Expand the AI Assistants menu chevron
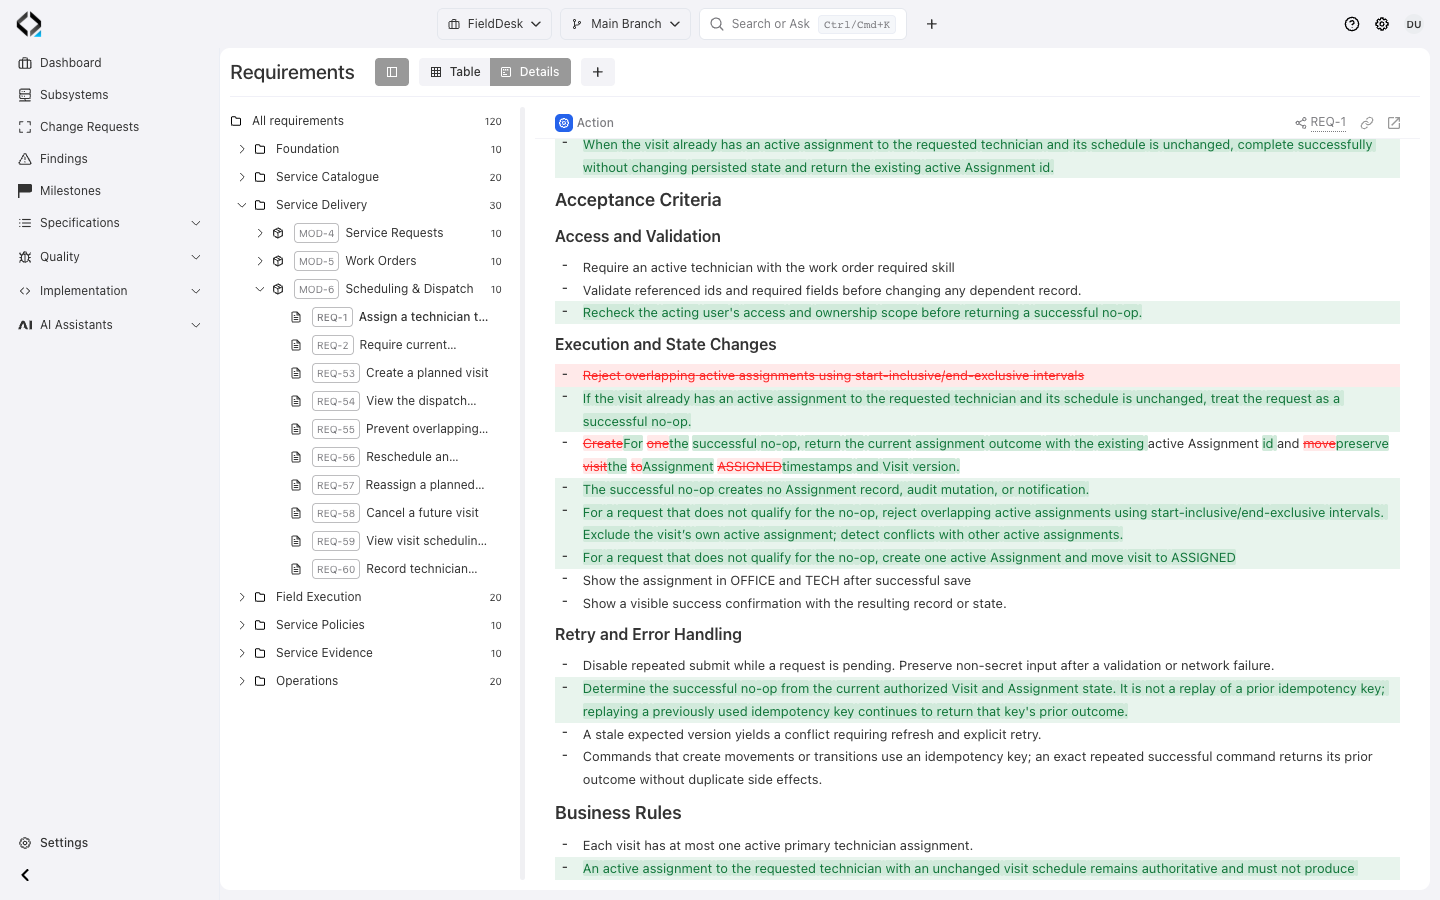This screenshot has height=900, width=1440. coord(196,325)
